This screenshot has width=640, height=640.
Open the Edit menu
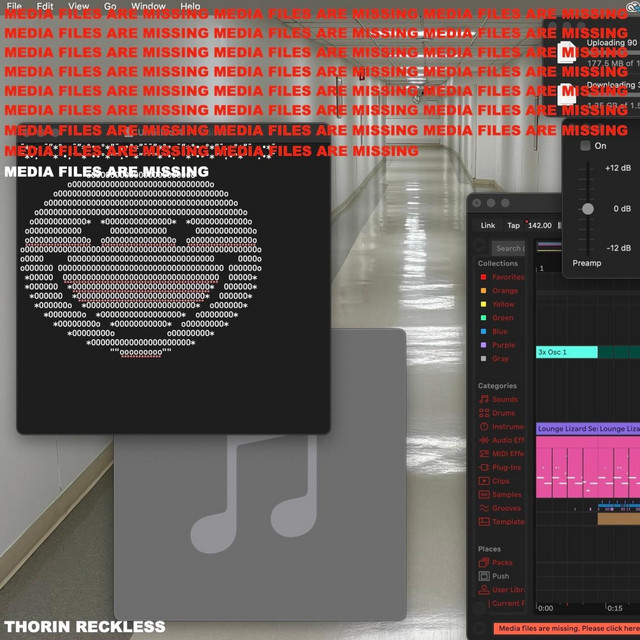(45, 6)
